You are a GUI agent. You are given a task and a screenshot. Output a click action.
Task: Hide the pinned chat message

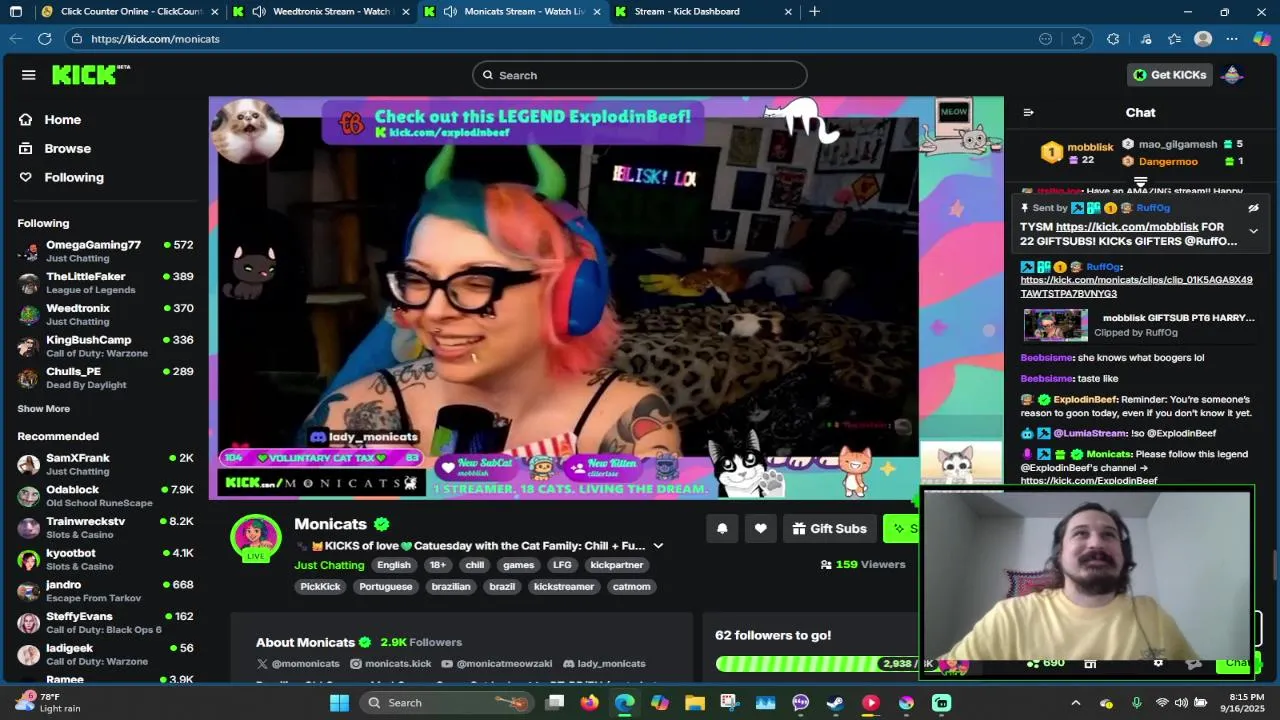point(1253,208)
